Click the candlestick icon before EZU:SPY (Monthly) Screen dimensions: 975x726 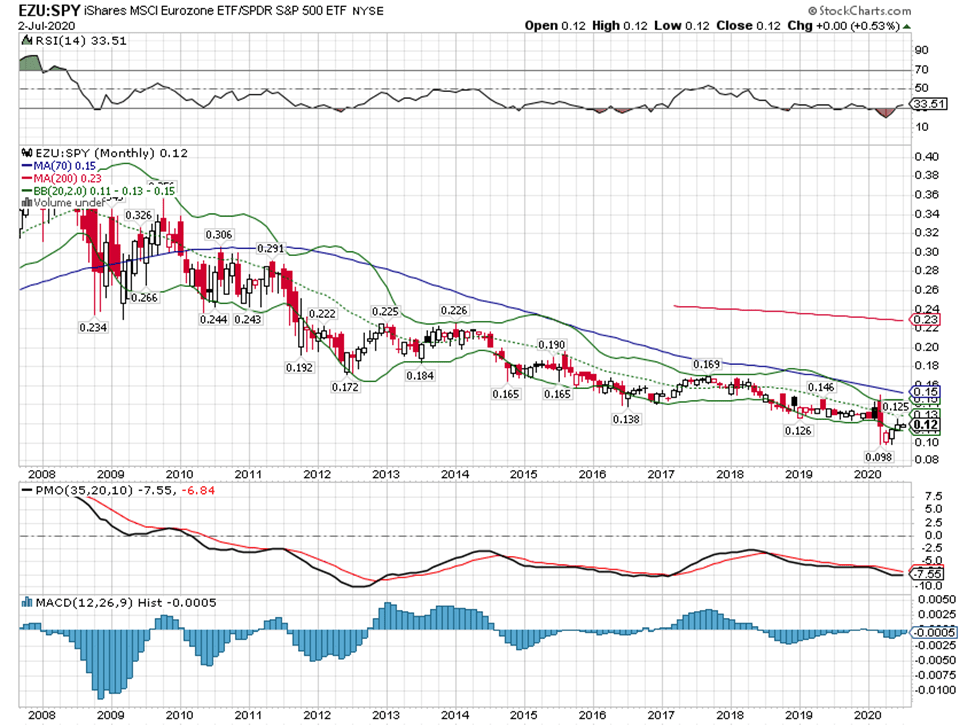tap(27, 153)
